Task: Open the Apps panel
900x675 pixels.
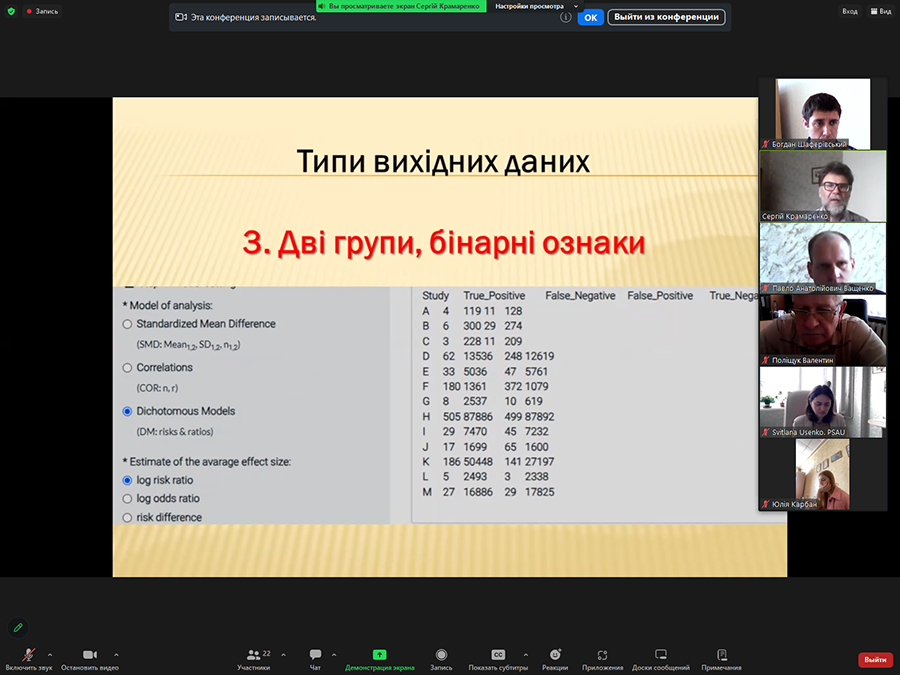Action: (602, 658)
